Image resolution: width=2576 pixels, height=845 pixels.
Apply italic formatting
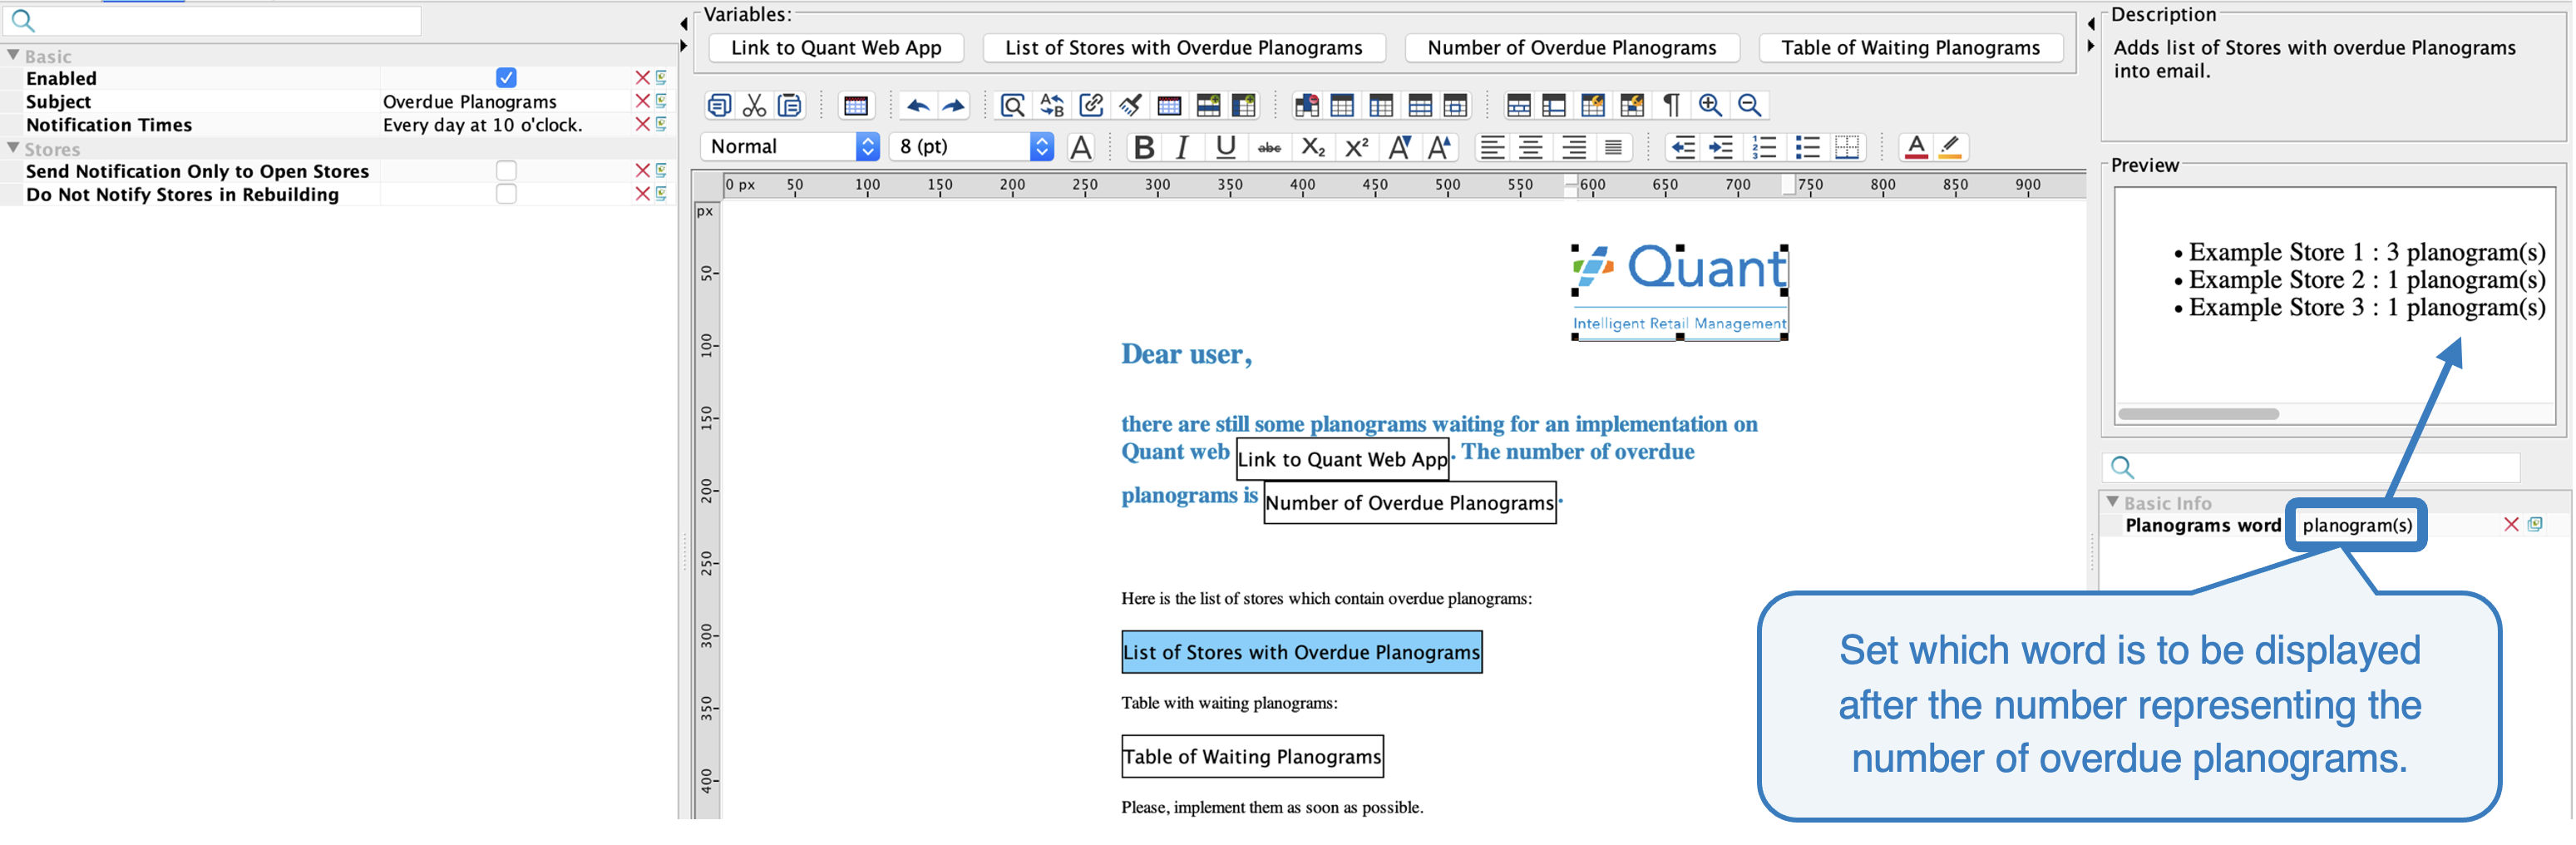1183,147
